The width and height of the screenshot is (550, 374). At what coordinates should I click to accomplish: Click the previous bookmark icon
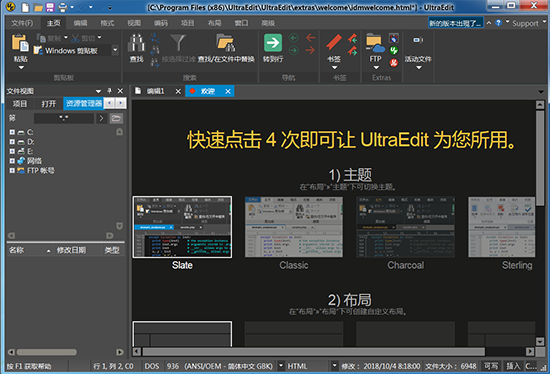pyautogui.click(x=353, y=38)
